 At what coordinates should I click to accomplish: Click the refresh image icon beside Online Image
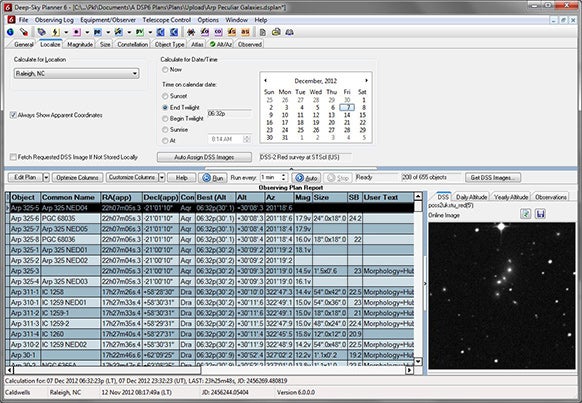tap(526, 214)
